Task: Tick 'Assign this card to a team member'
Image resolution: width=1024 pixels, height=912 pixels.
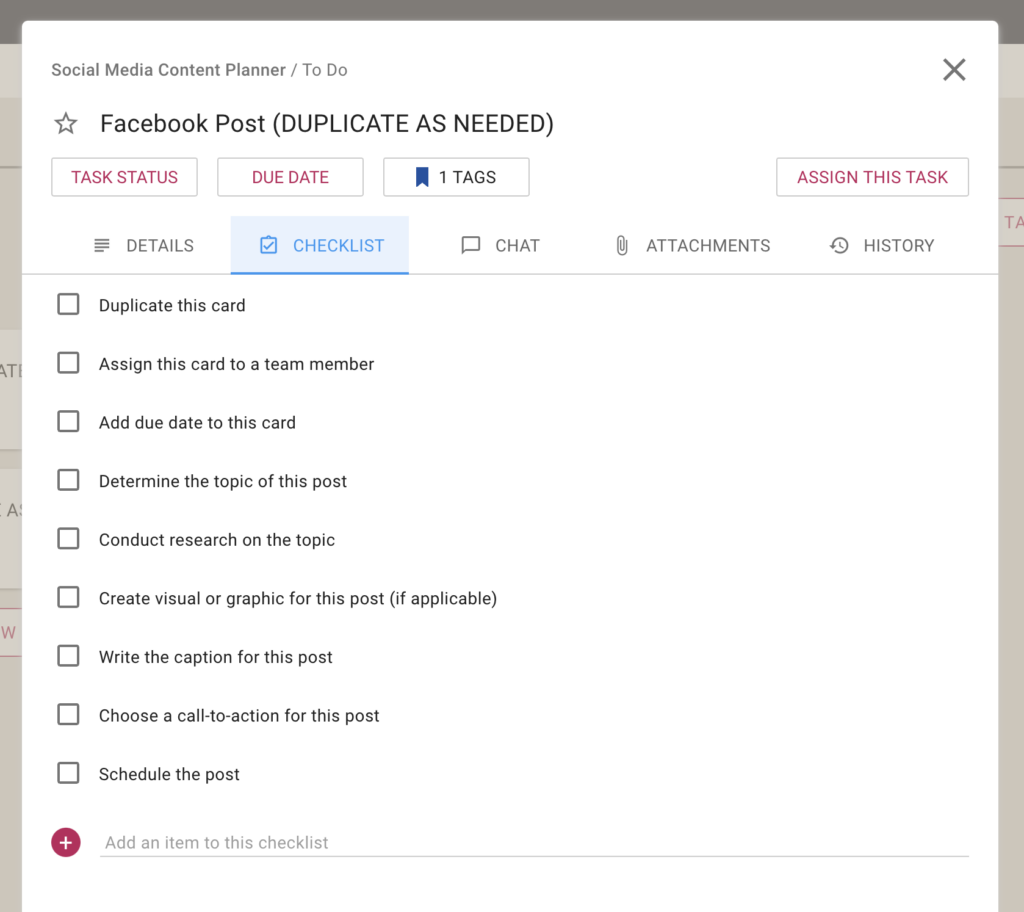Action: pos(69,363)
